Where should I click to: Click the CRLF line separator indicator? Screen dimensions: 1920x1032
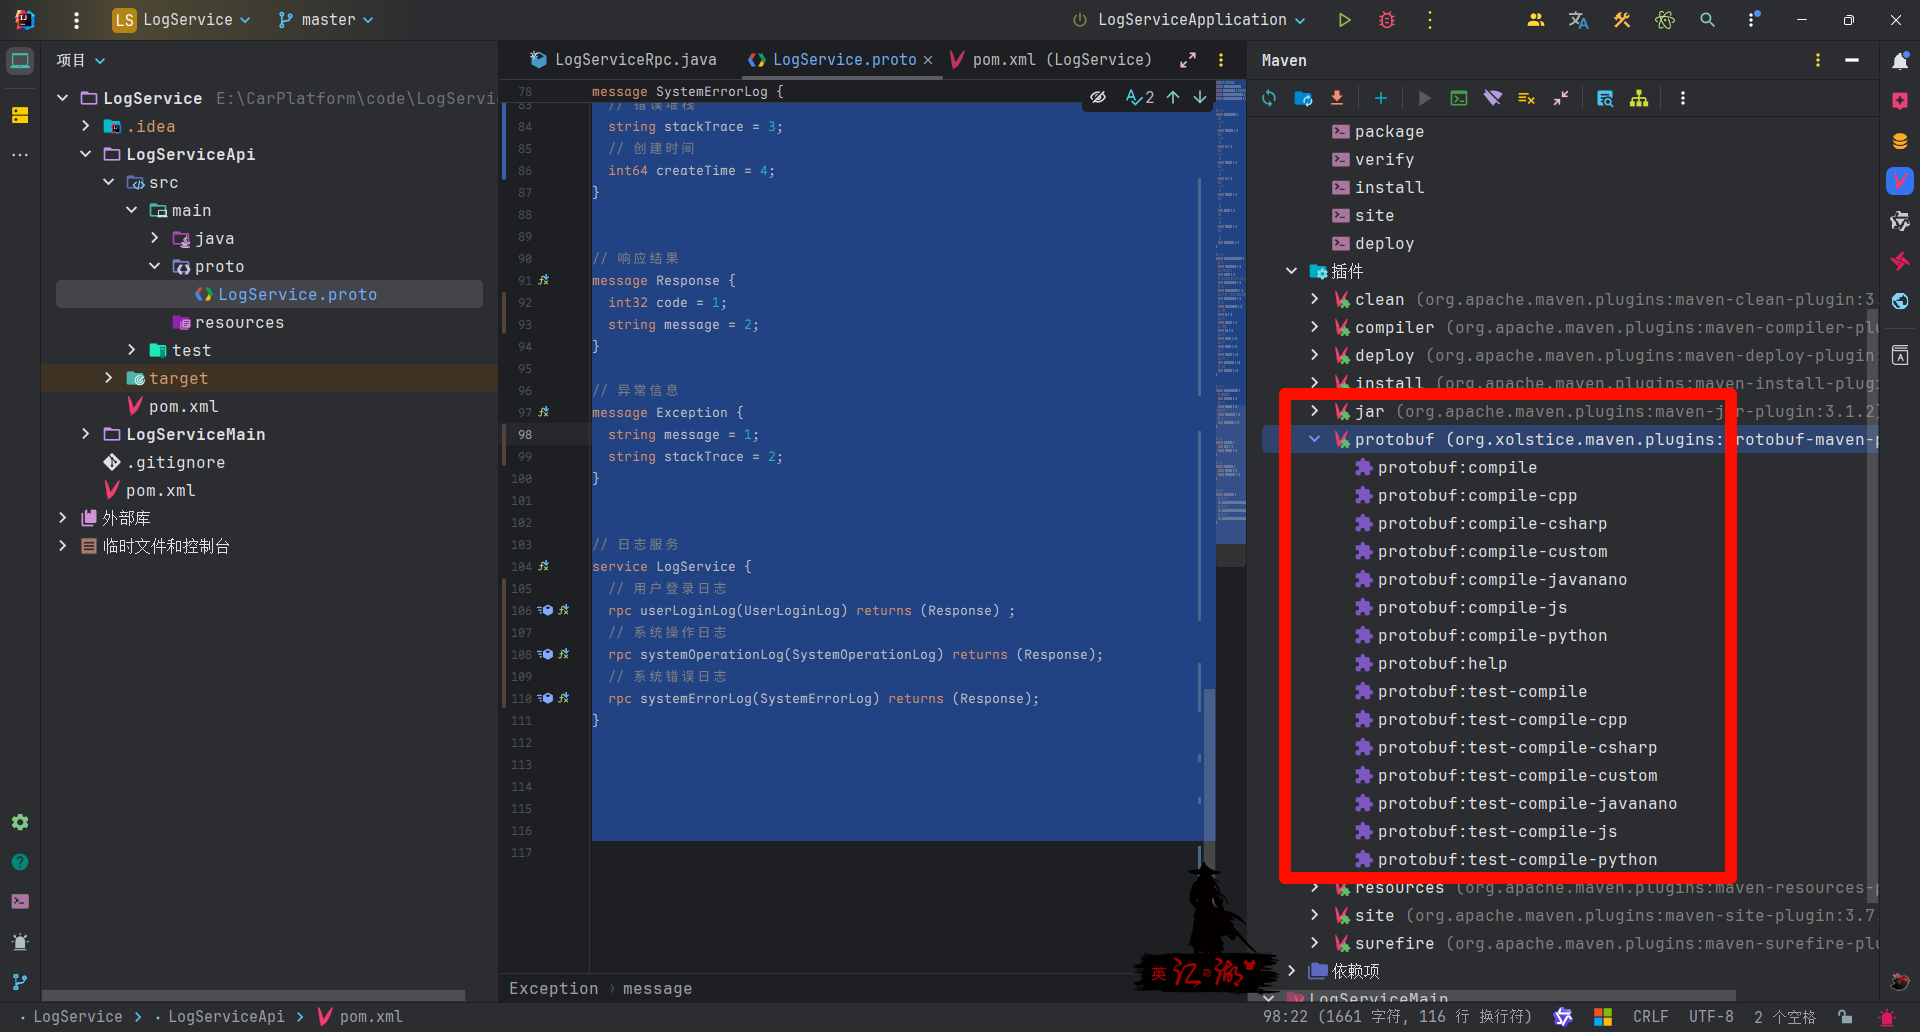(x=1650, y=1016)
